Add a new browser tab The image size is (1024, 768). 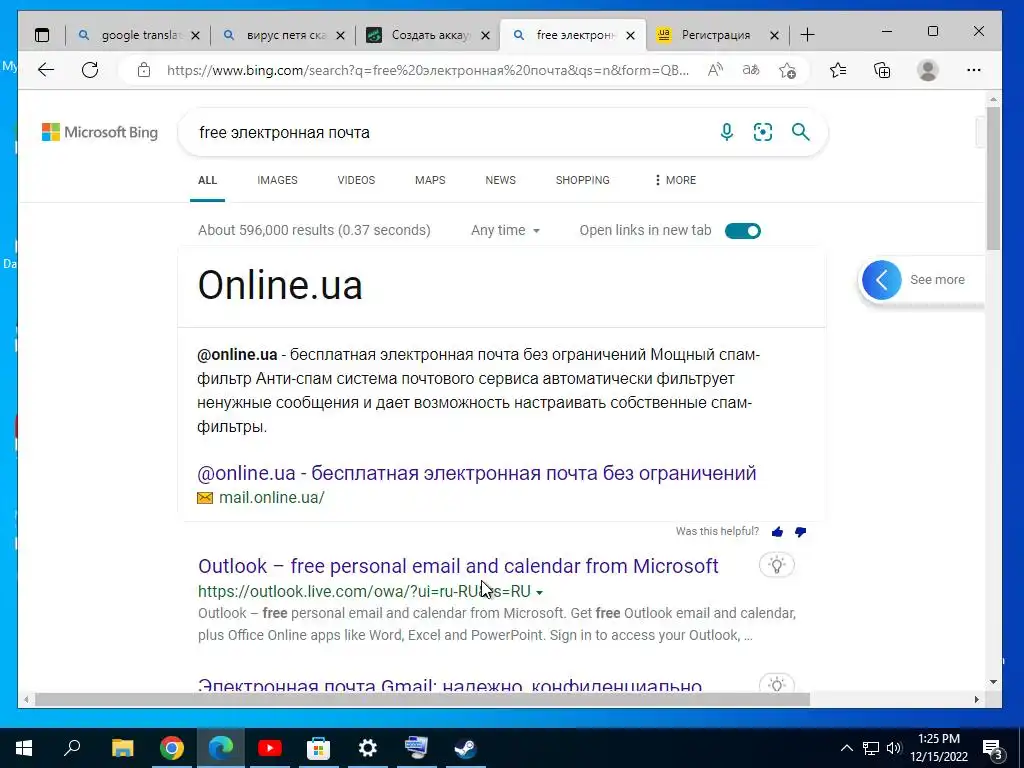(808, 35)
